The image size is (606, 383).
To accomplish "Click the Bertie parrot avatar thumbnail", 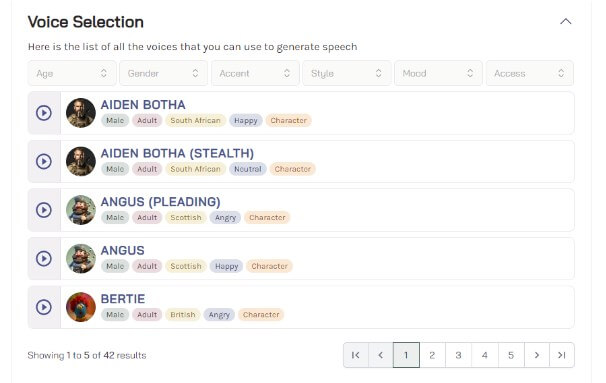I will click(81, 307).
